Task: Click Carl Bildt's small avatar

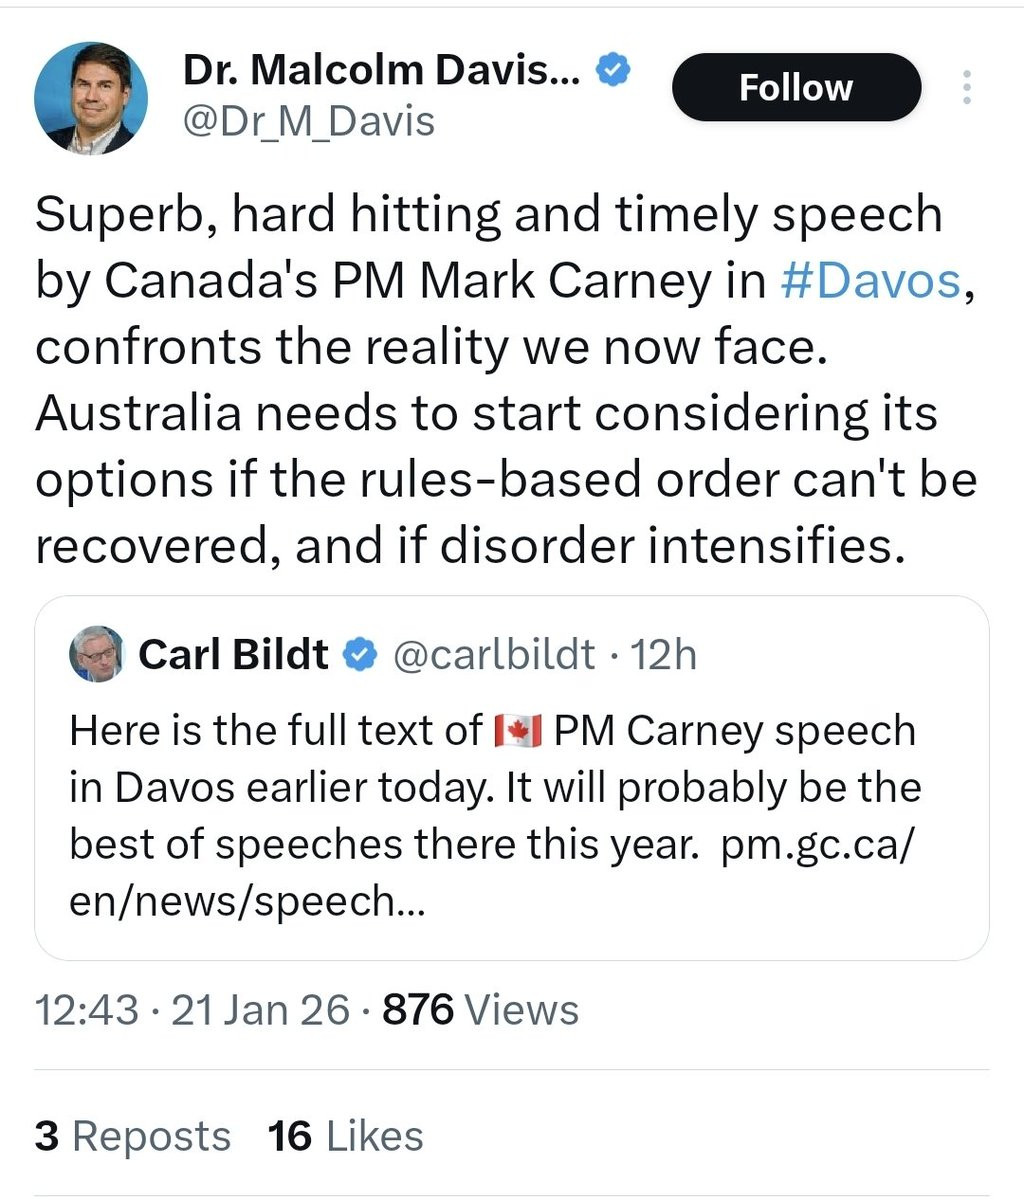Action: [x=96, y=655]
